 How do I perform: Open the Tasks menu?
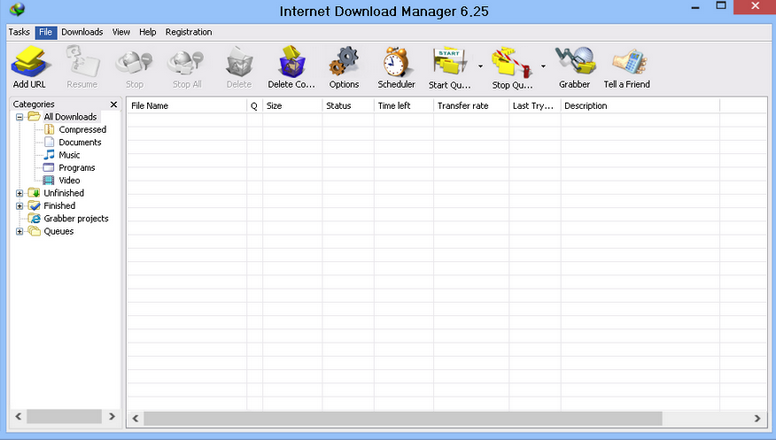19,32
